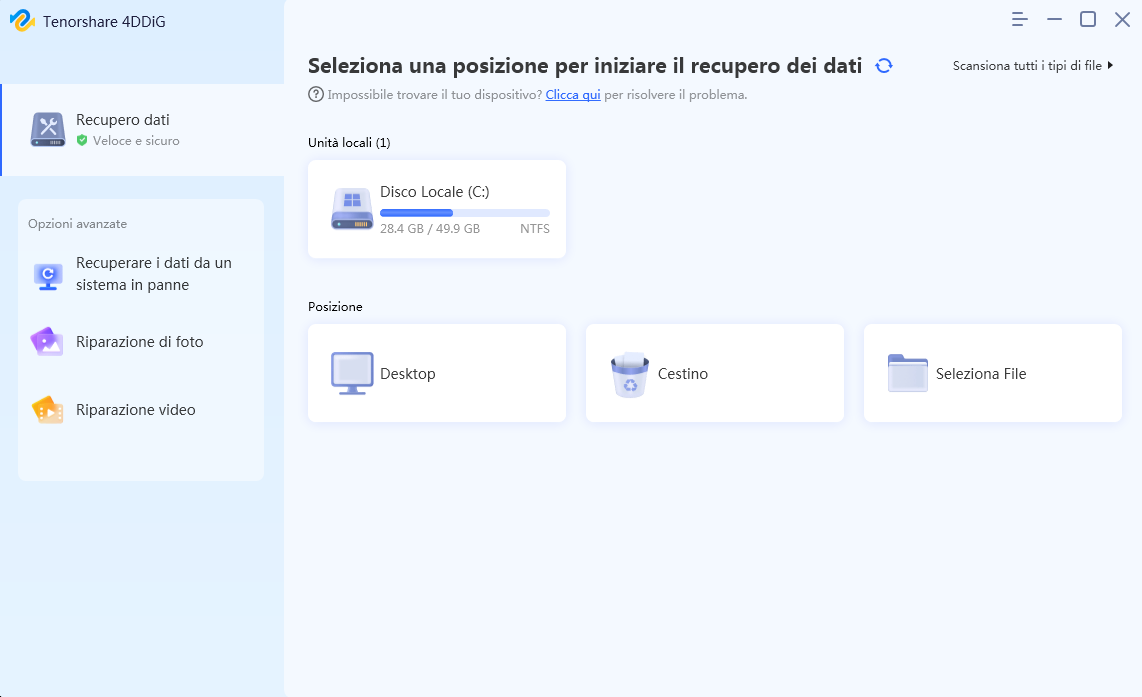The image size is (1142, 697).
Task: Click the arrow next to Scansiona tutti
Action: pos(1110,66)
